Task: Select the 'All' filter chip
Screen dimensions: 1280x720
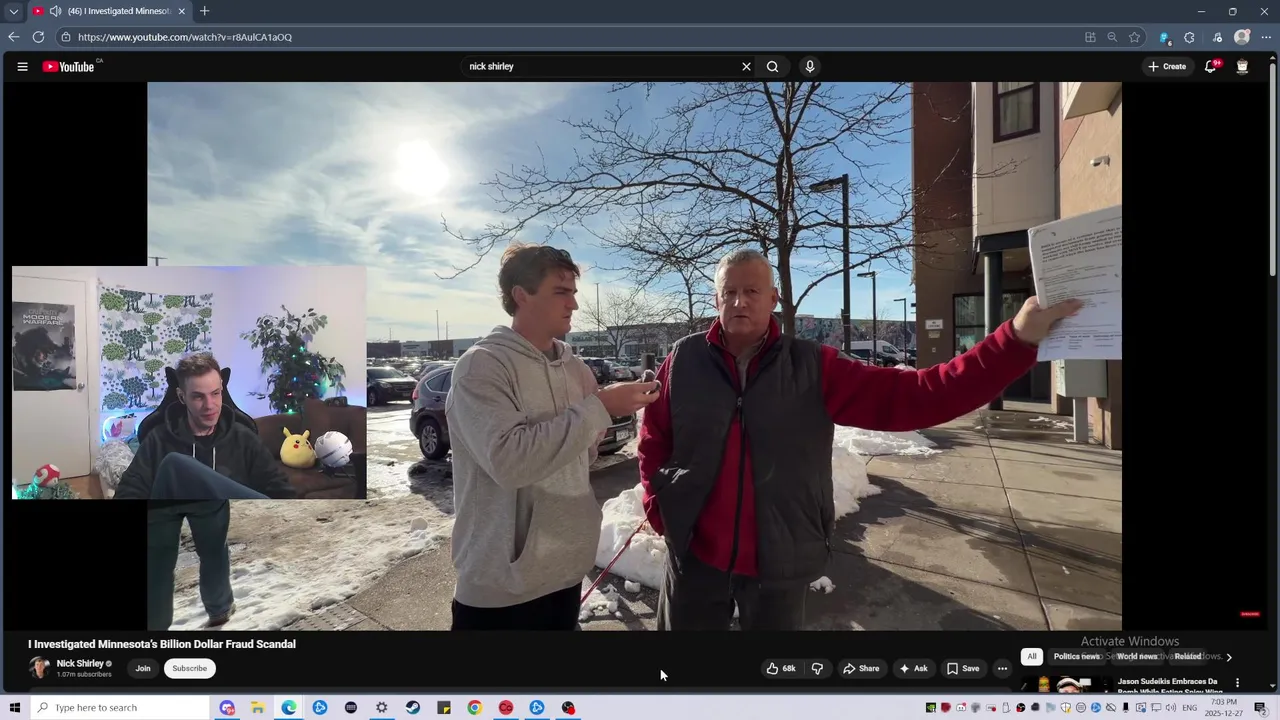Action: click(x=1032, y=656)
